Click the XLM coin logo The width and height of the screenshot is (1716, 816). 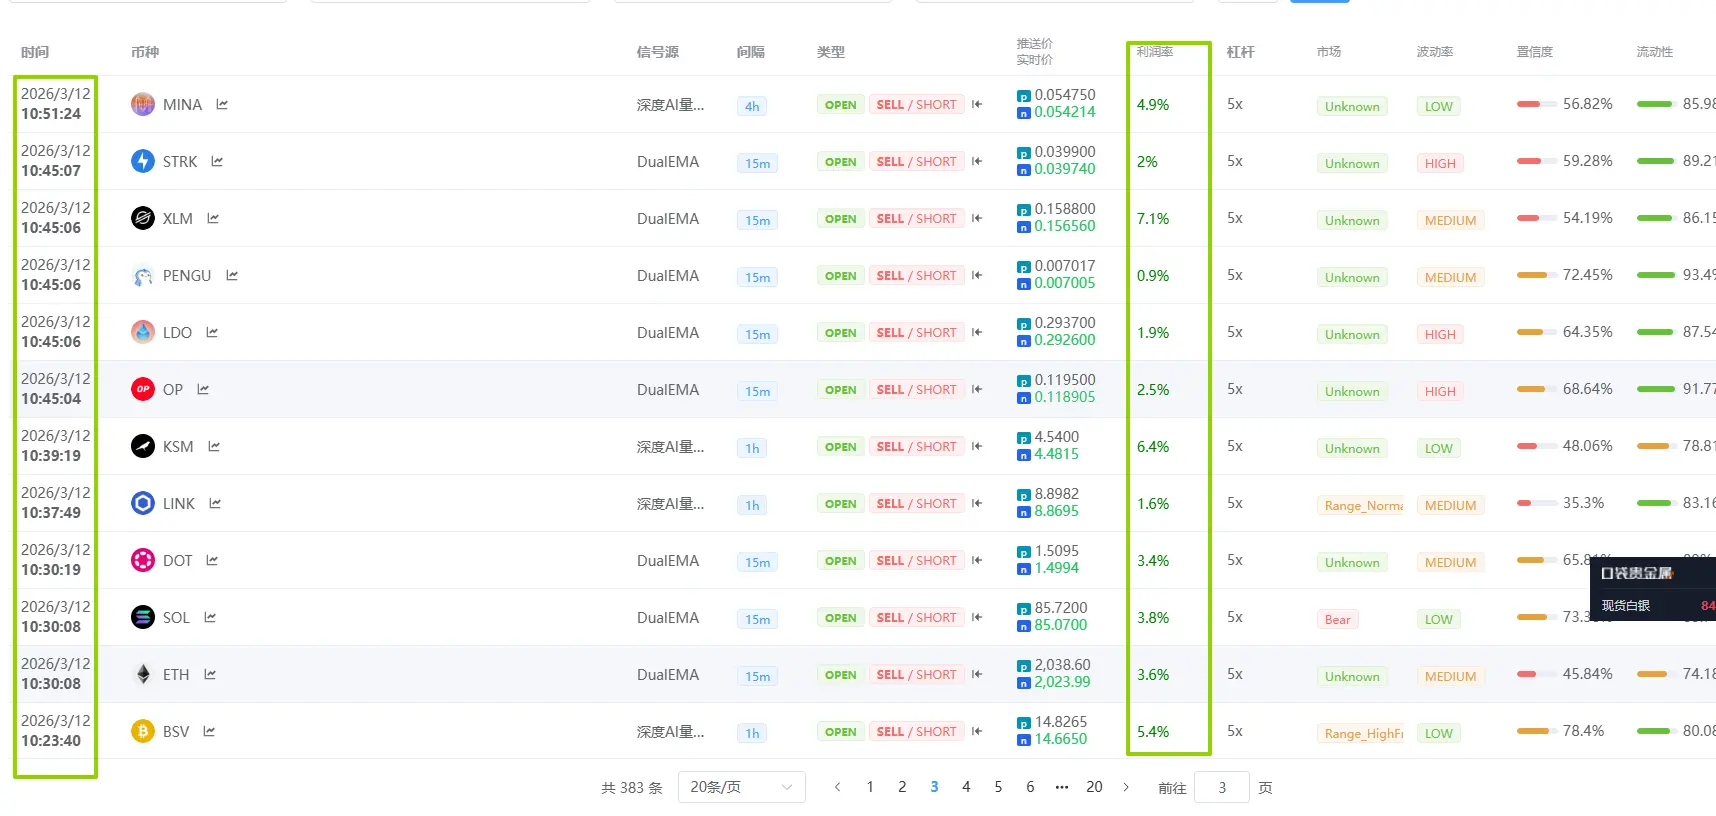143,218
